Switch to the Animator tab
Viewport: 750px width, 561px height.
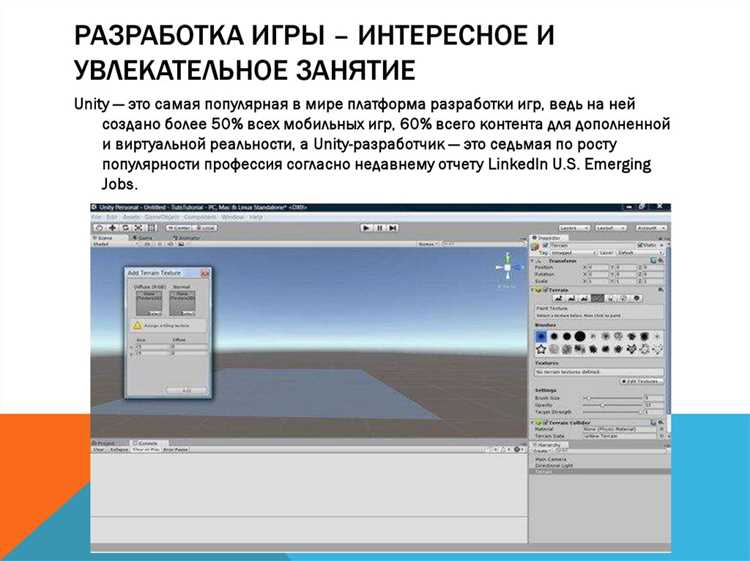tap(186, 238)
